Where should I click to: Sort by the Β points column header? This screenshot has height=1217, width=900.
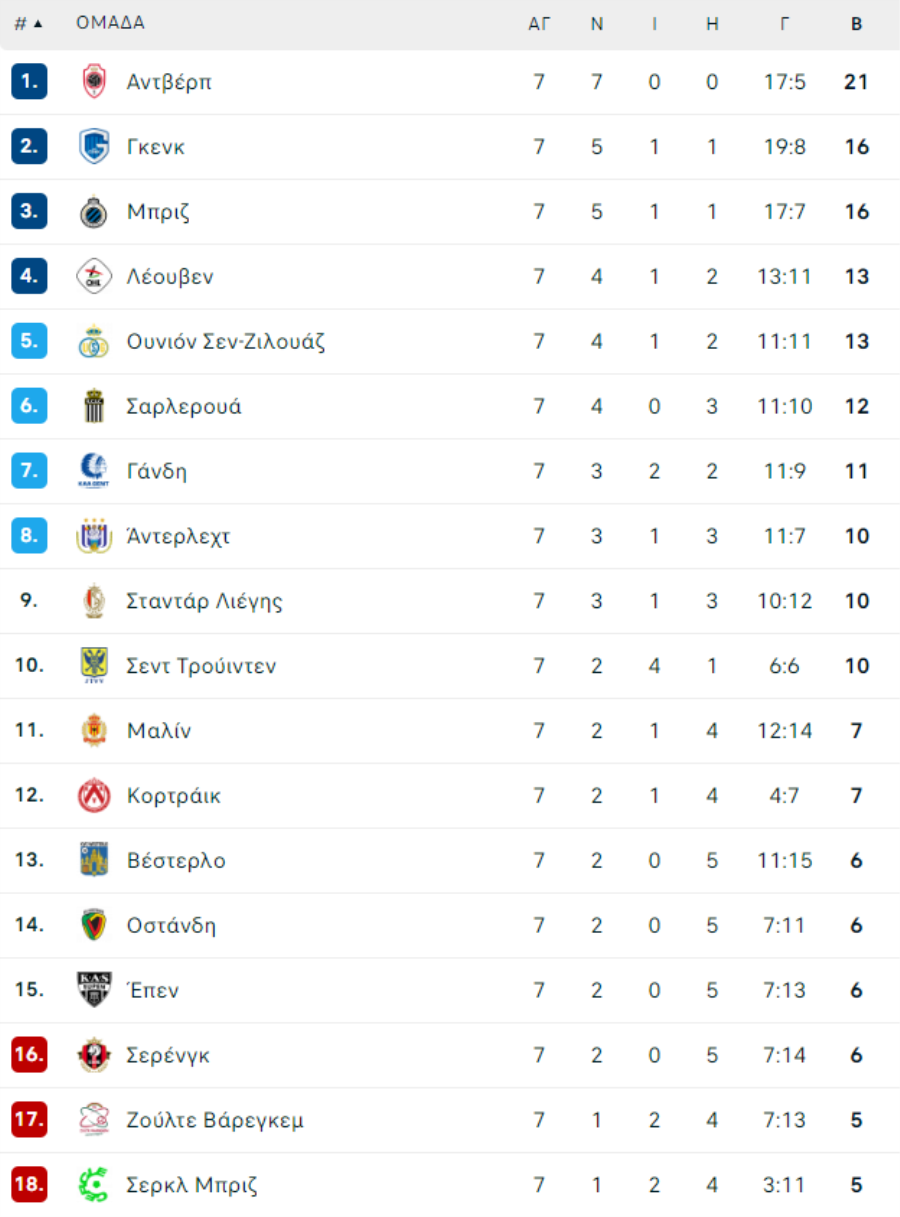click(856, 24)
